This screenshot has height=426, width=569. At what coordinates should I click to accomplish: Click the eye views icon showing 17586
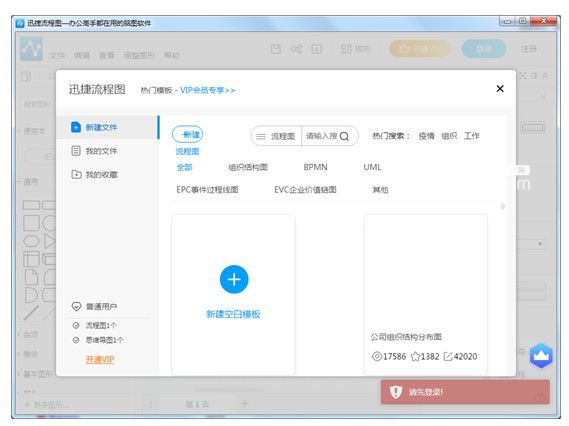pos(377,356)
